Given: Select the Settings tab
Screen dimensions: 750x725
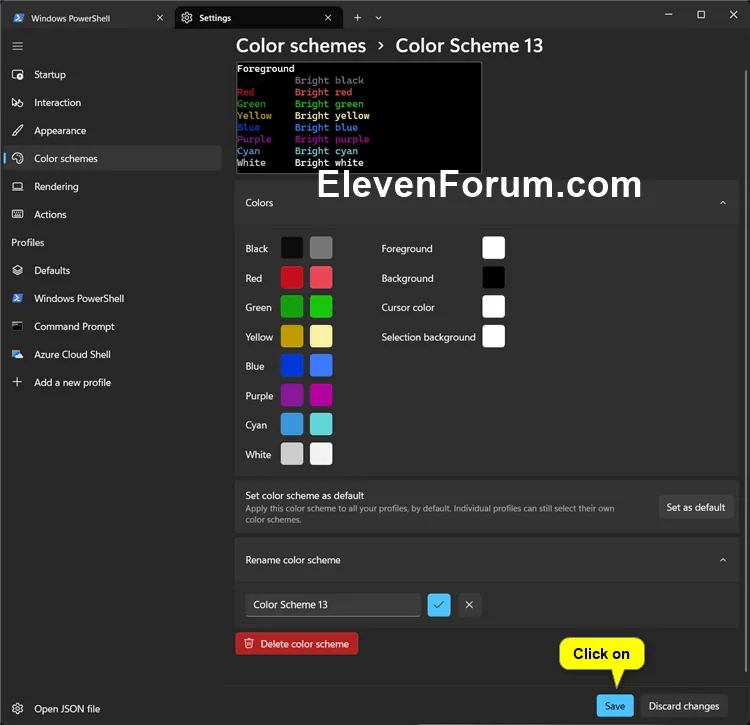Looking at the screenshot, I should click(x=258, y=18).
